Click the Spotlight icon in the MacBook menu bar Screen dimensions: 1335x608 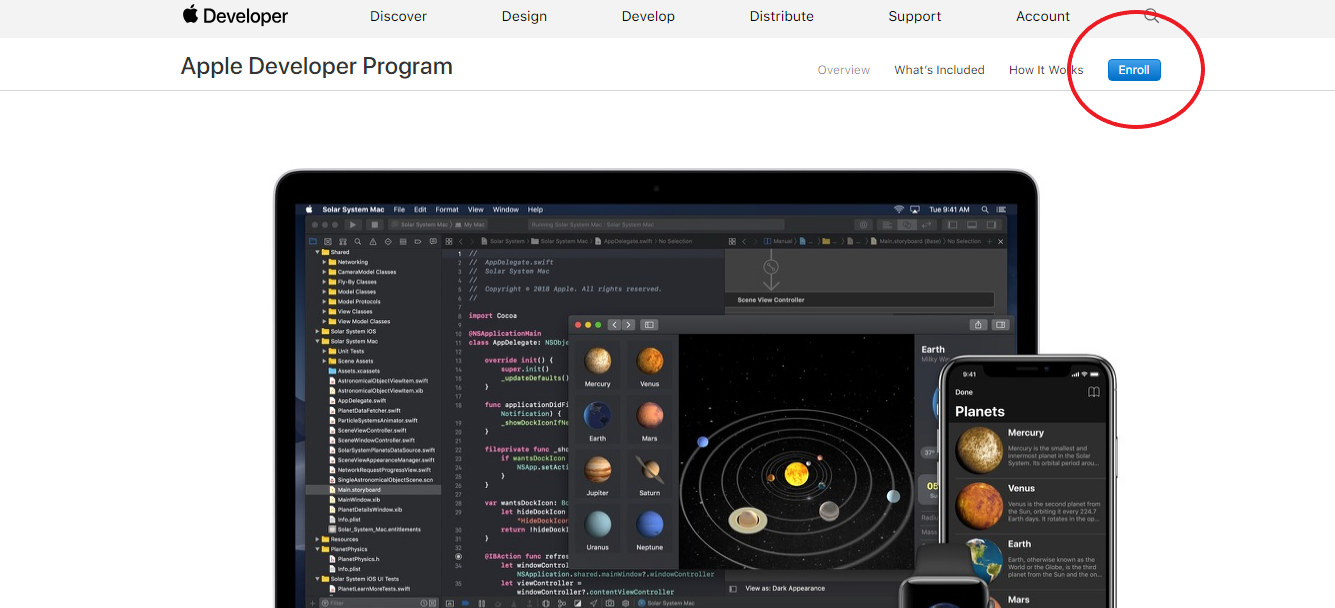pos(985,210)
